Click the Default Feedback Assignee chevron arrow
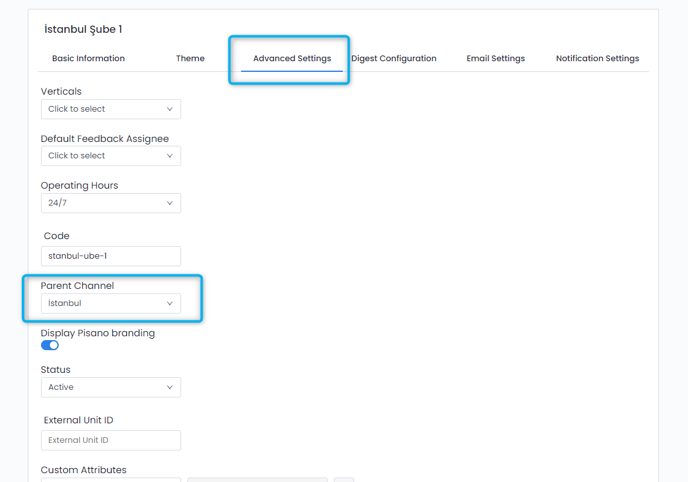This screenshot has width=688, height=482. [169, 156]
